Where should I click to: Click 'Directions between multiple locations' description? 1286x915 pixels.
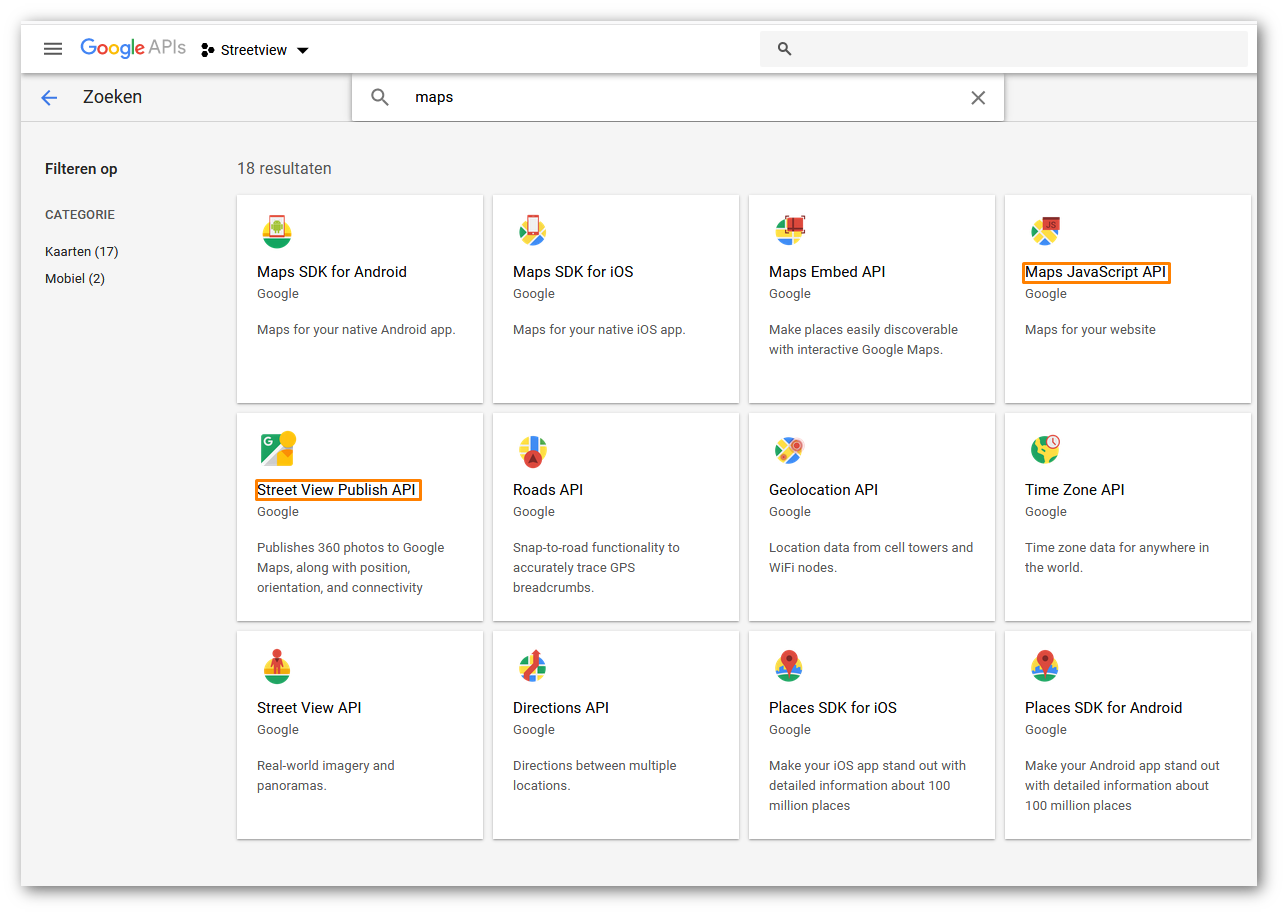point(595,776)
